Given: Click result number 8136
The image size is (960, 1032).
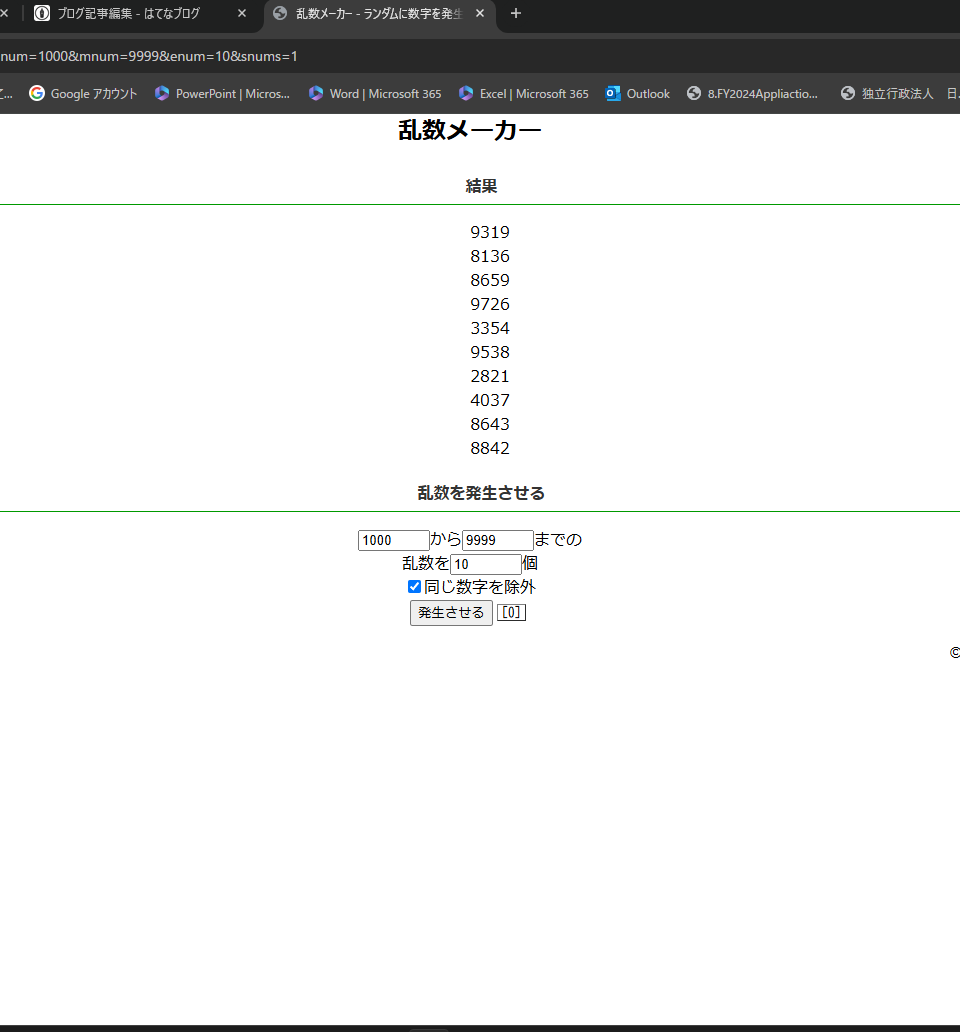Looking at the screenshot, I should (x=490, y=256).
